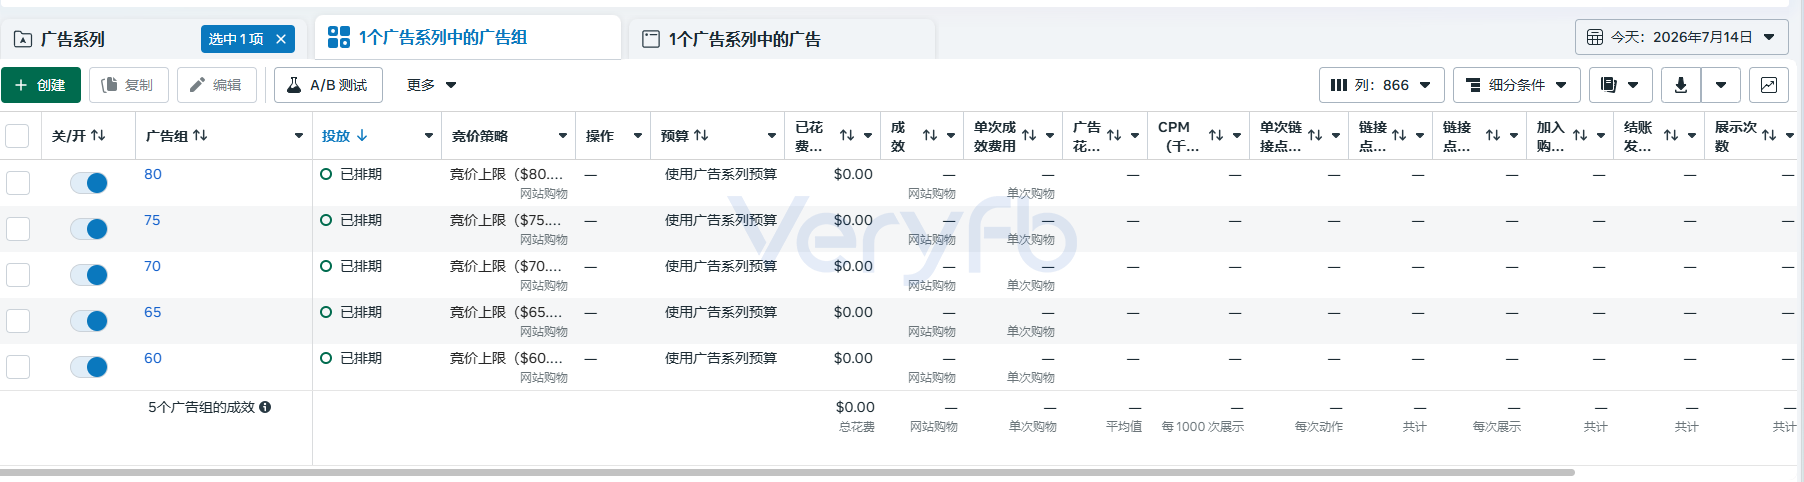Image resolution: width=1804 pixels, height=482 pixels.
Task: Open the charts view icon
Action: tap(1768, 85)
